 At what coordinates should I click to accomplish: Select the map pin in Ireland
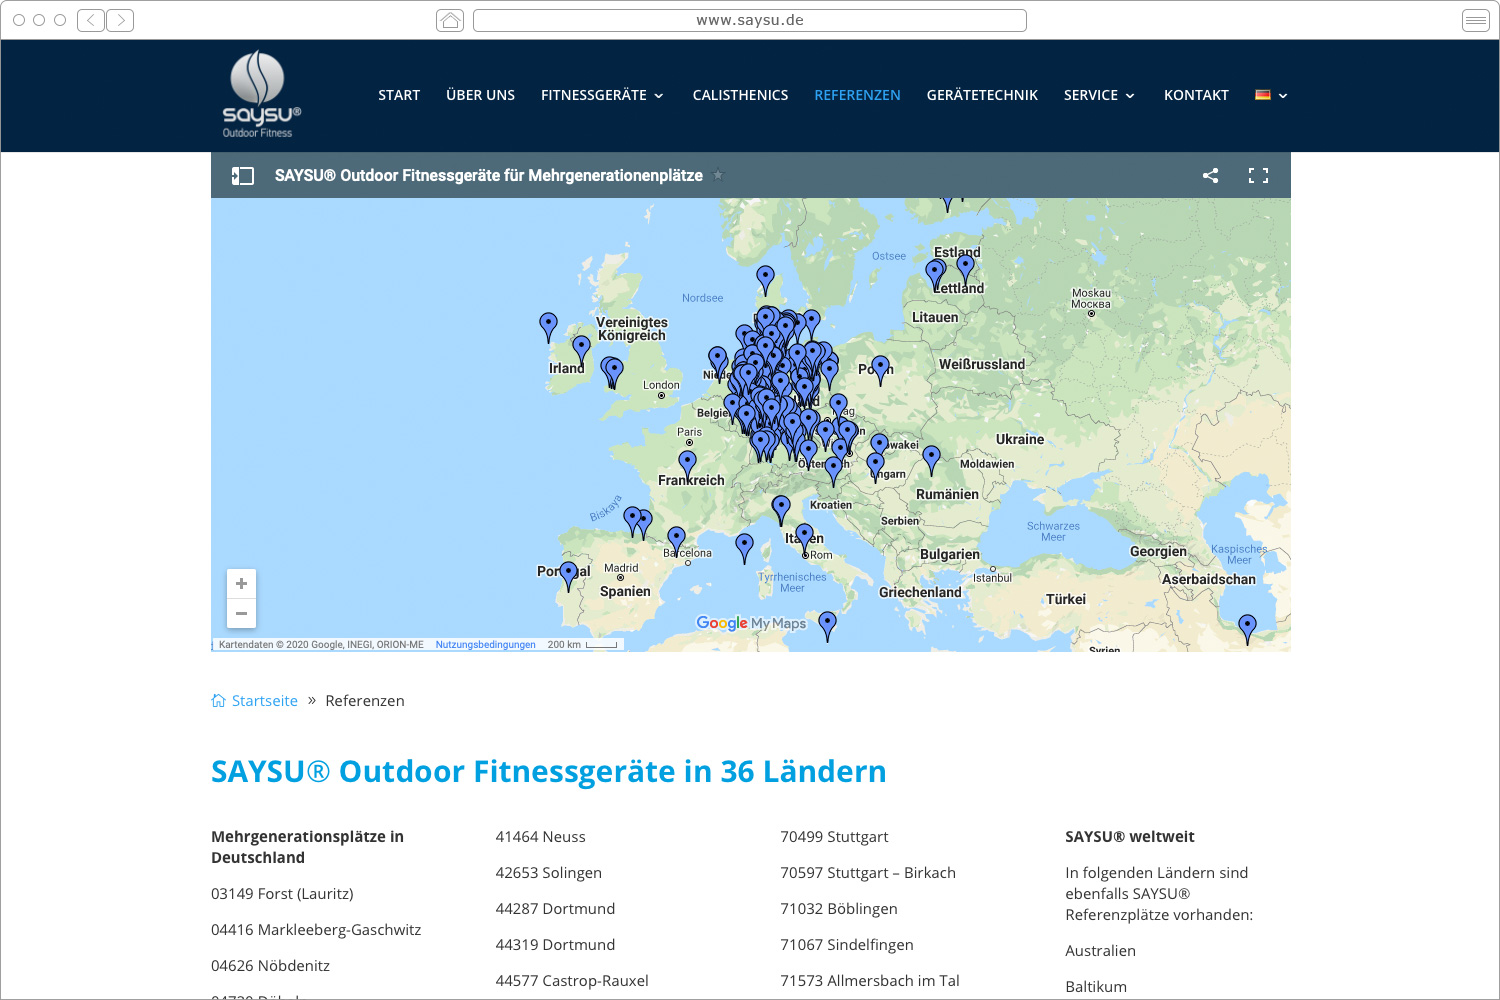pos(582,349)
